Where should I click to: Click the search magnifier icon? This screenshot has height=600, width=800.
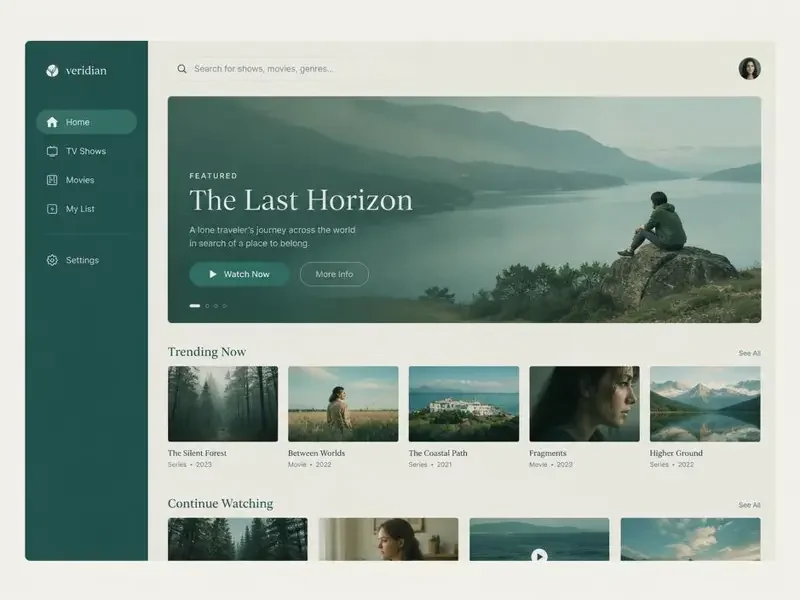(182, 69)
